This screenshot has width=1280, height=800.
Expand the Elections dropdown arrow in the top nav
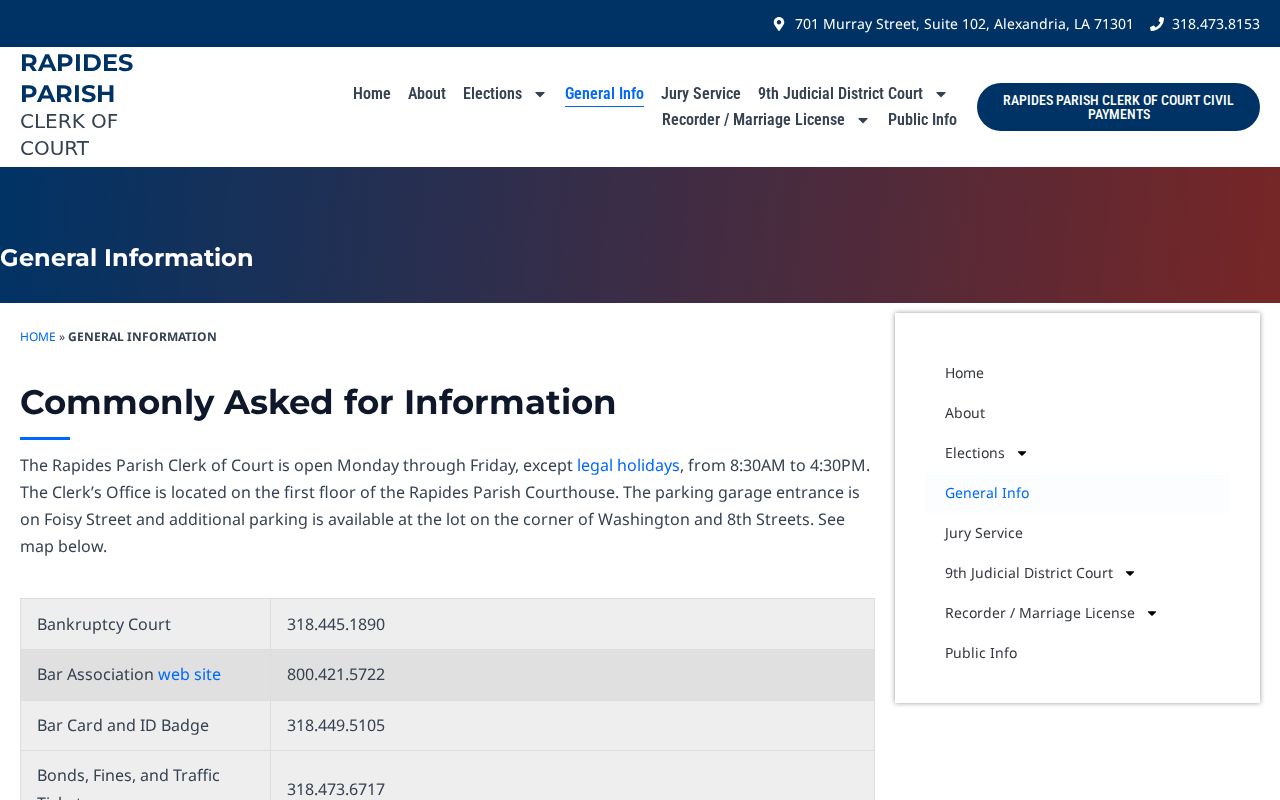click(540, 94)
